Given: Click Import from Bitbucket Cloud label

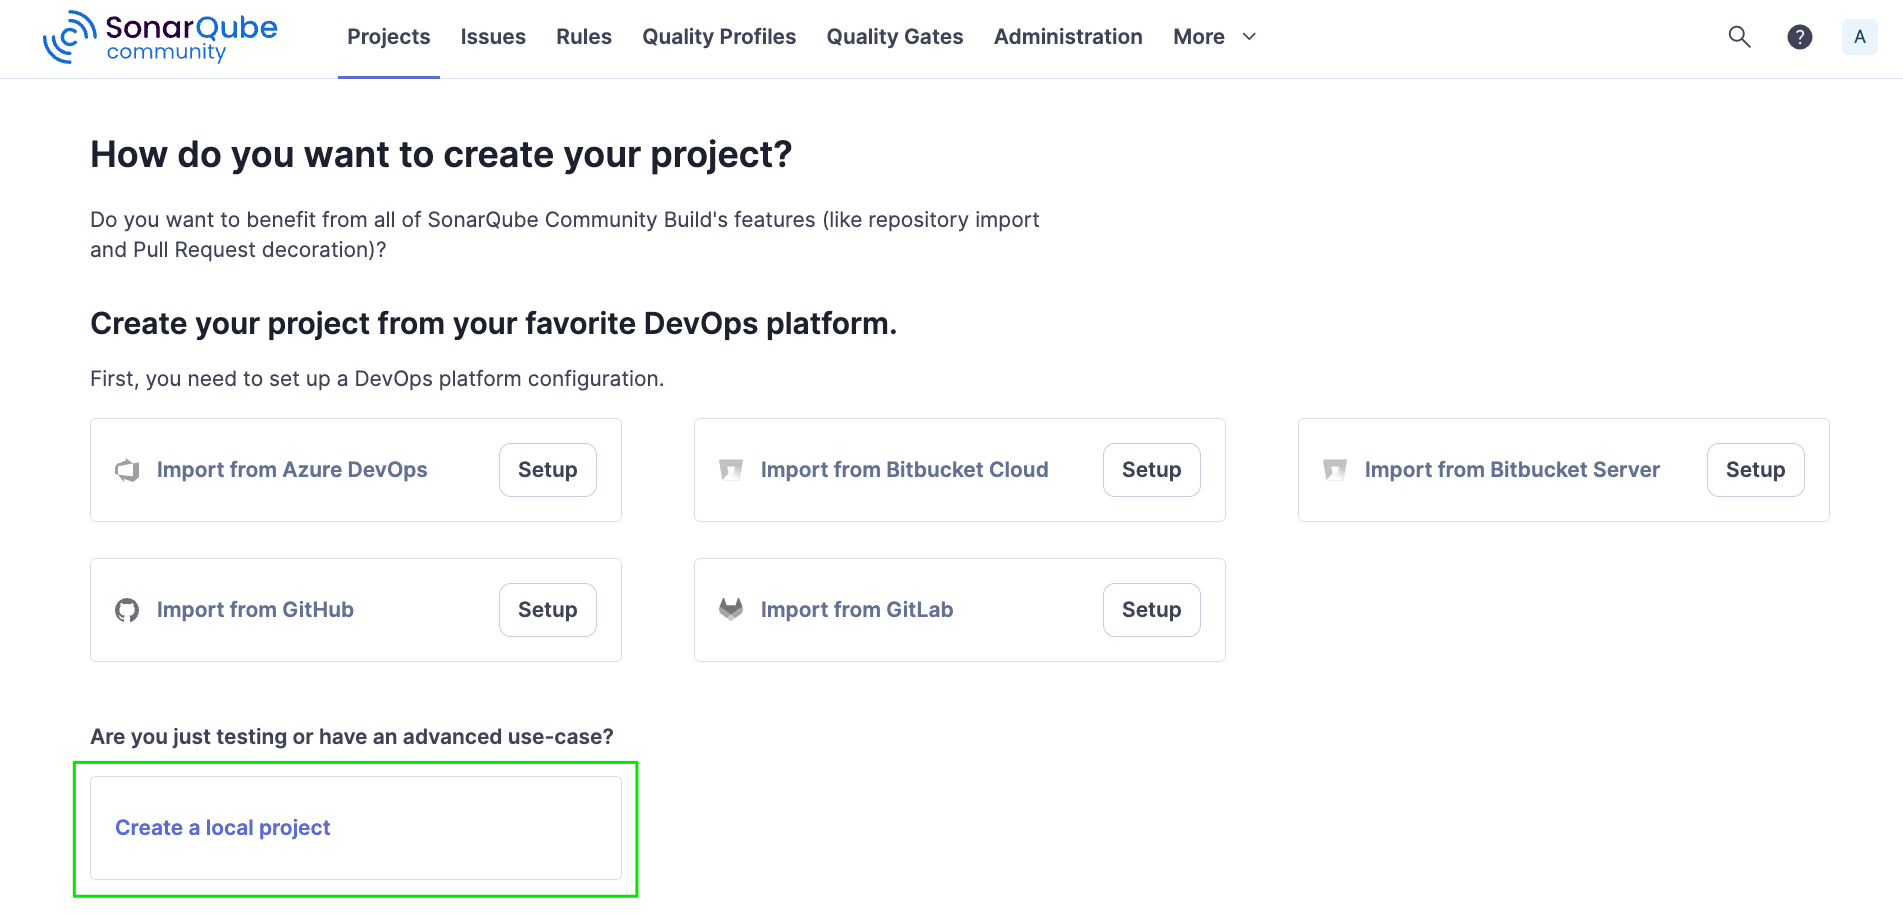Looking at the screenshot, I should coord(905,470).
